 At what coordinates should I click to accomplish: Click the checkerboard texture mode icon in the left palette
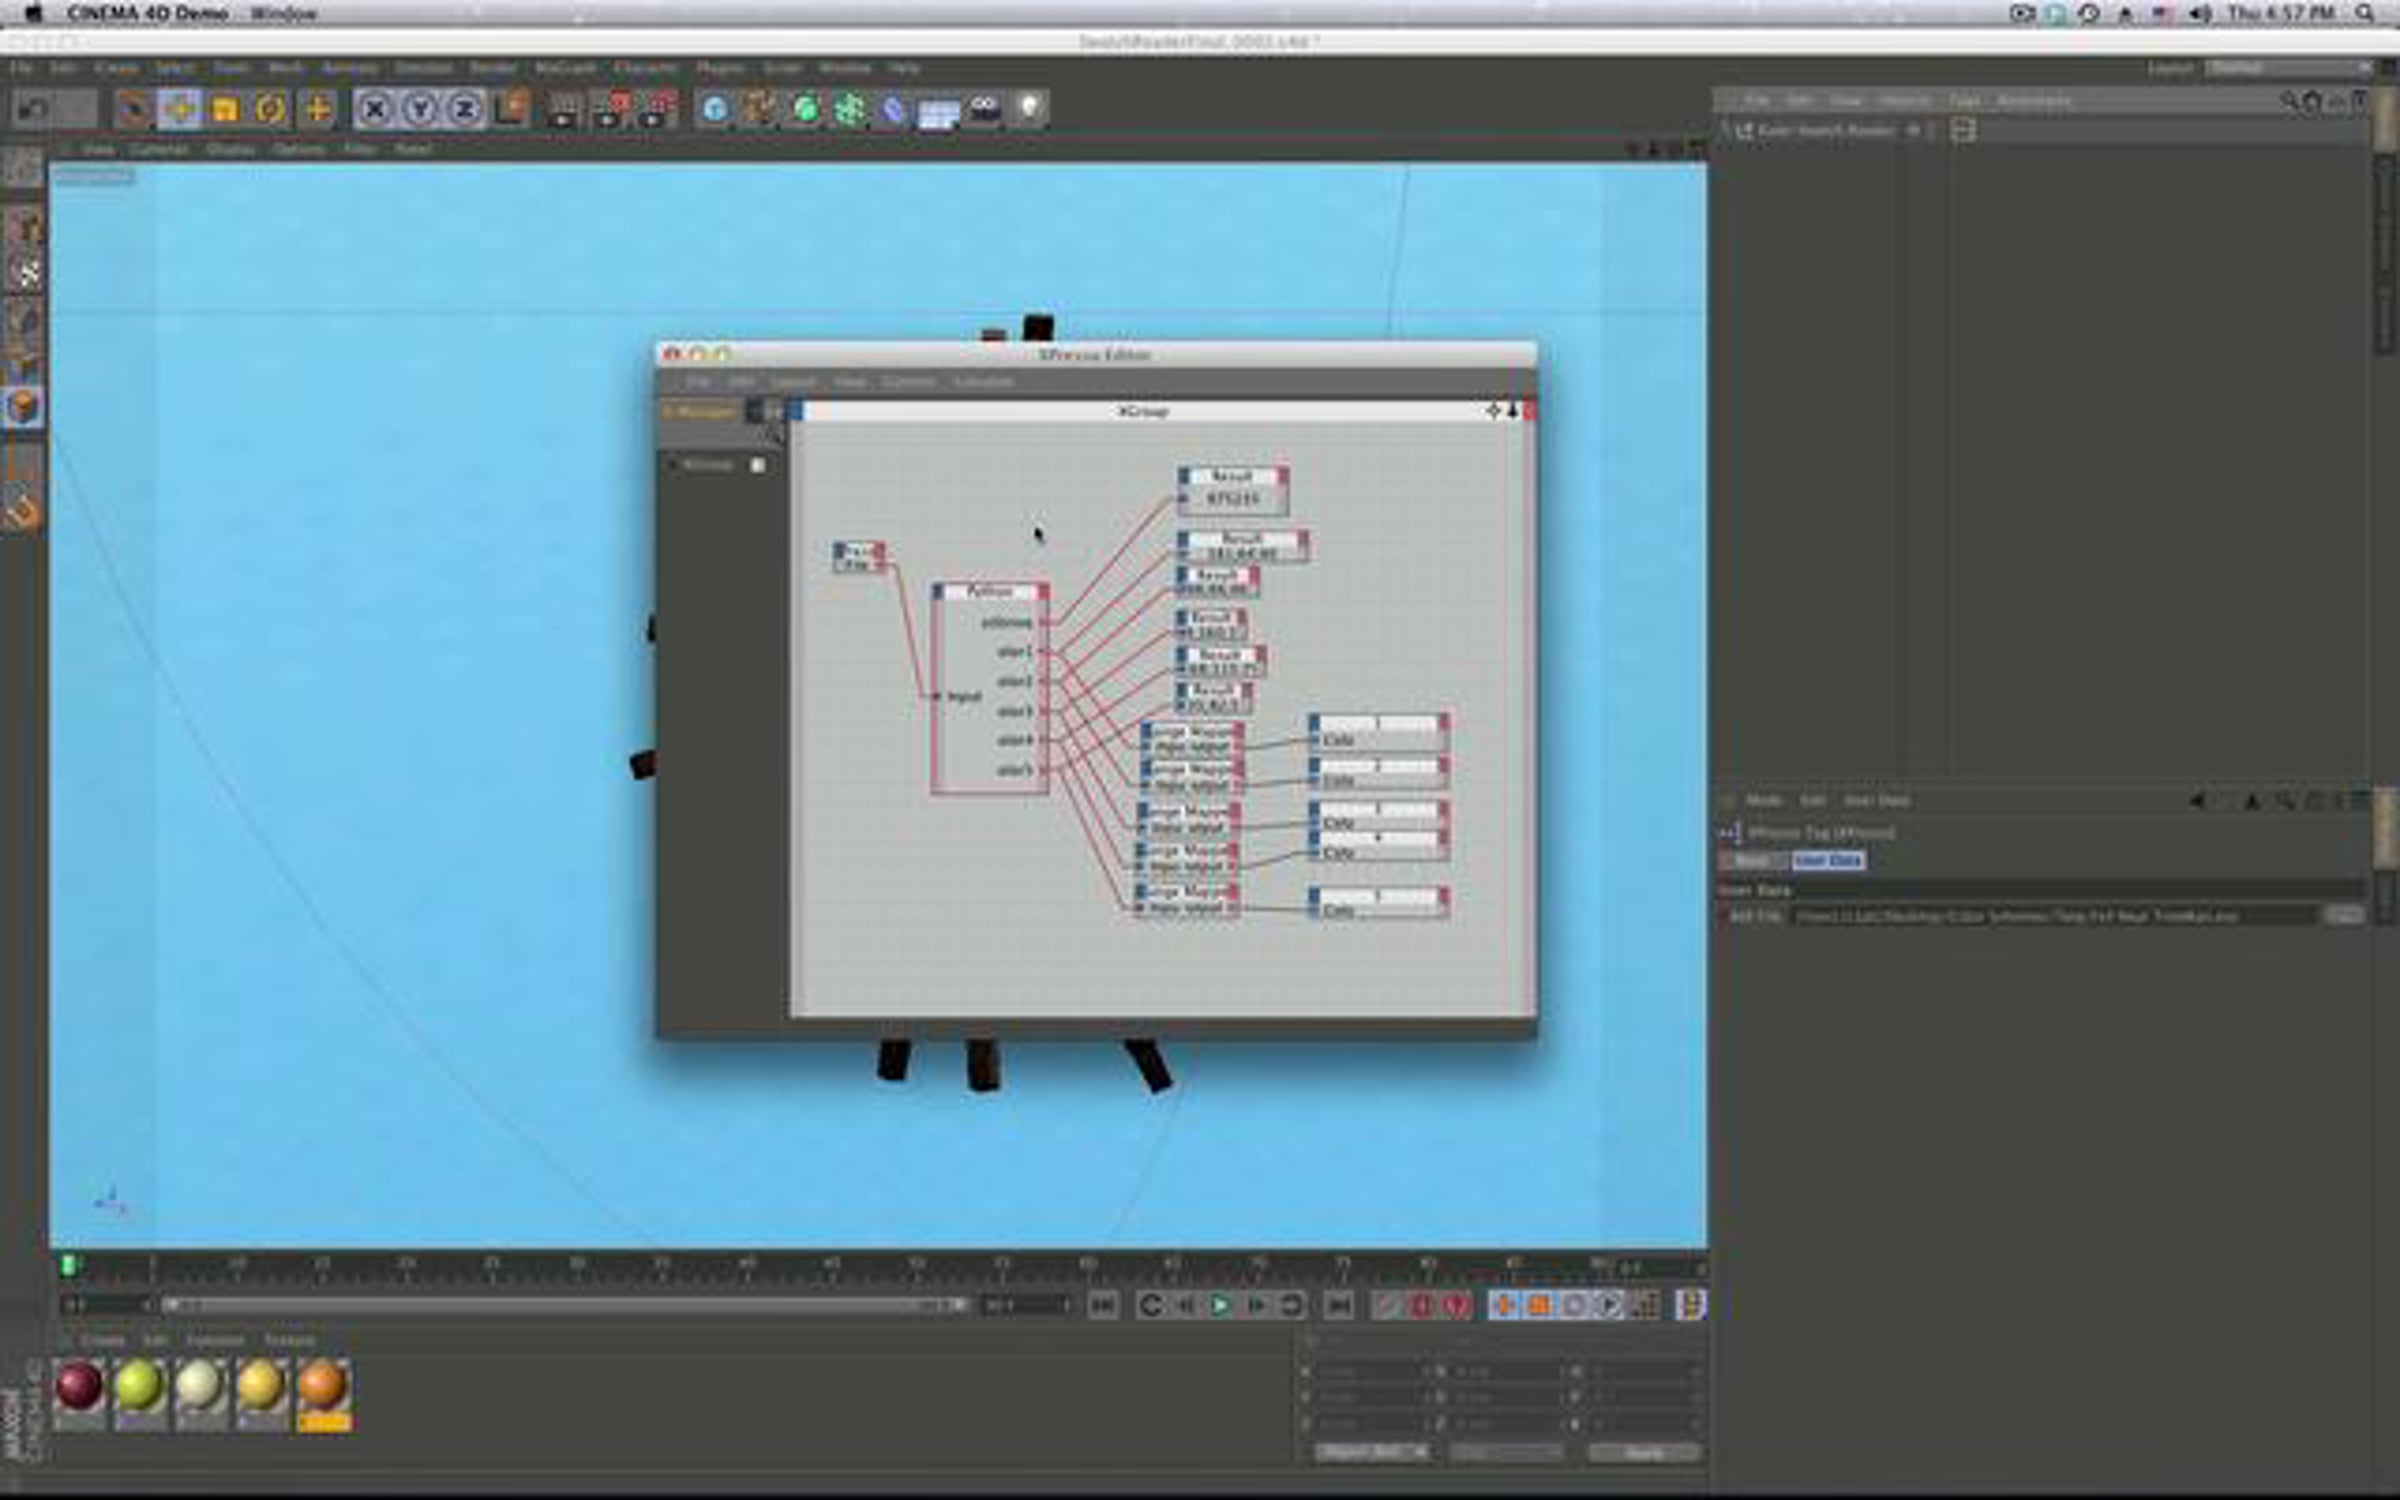point(24,272)
